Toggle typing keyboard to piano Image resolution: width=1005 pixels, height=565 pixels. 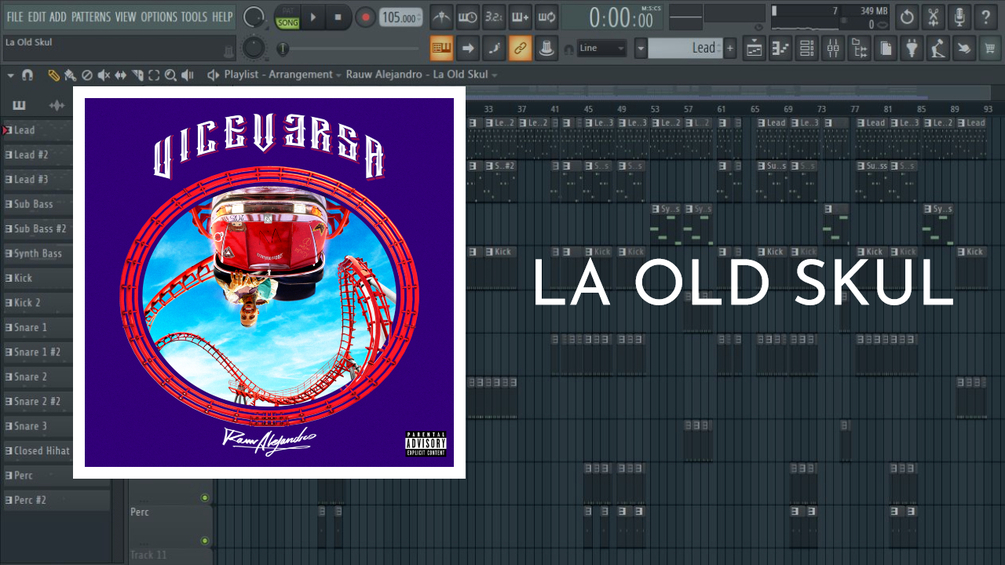442,48
